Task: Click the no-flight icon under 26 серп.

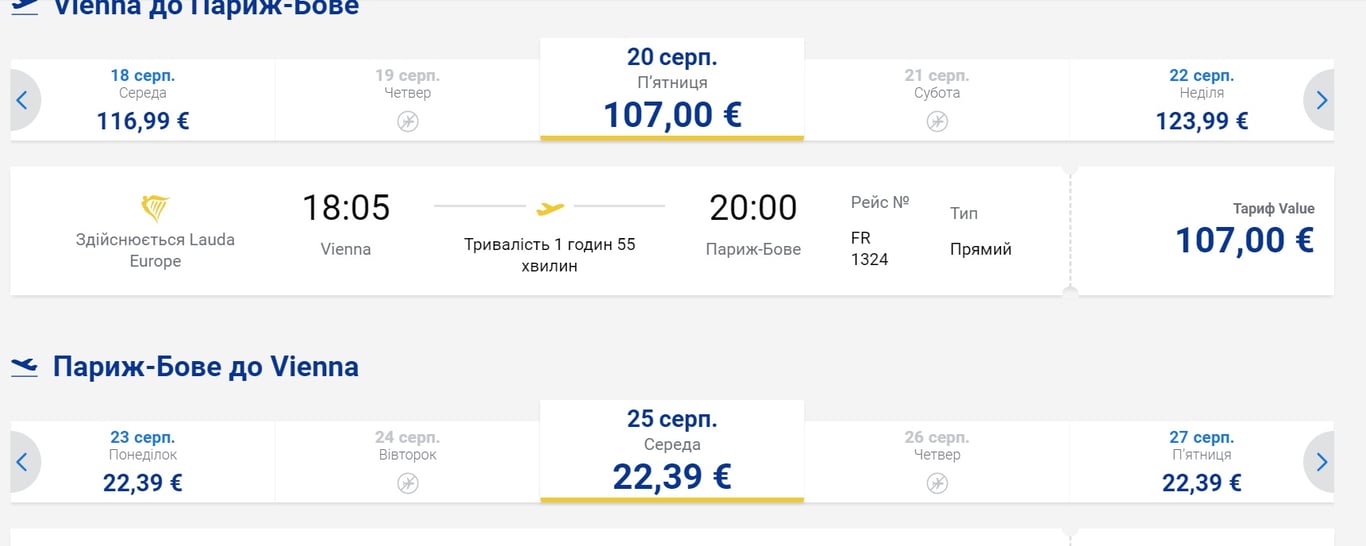Action: [x=936, y=483]
